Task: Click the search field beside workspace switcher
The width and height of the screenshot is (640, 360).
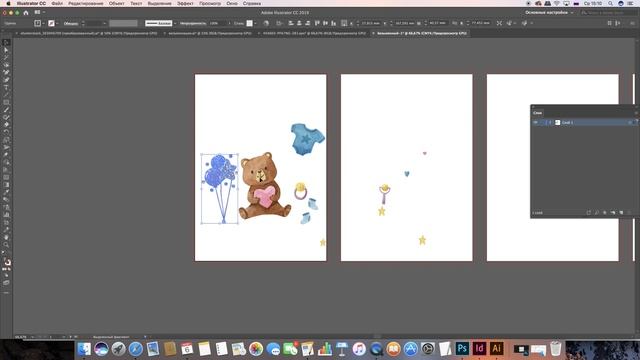Action: click(608, 13)
